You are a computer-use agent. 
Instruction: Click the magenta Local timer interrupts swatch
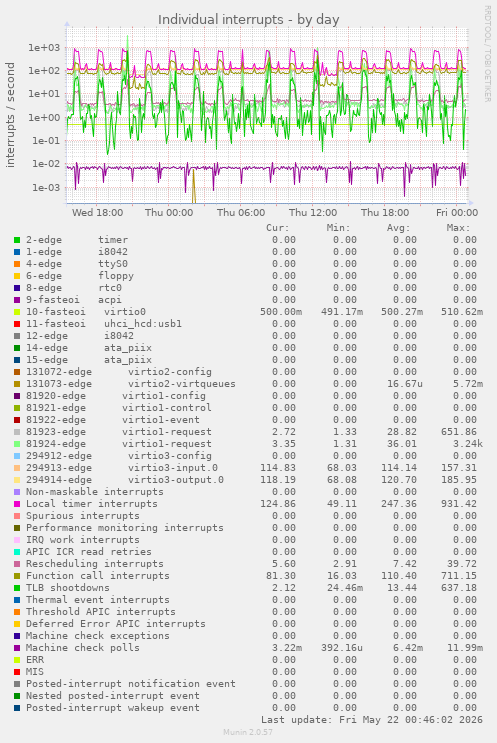(x=17, y=504)
